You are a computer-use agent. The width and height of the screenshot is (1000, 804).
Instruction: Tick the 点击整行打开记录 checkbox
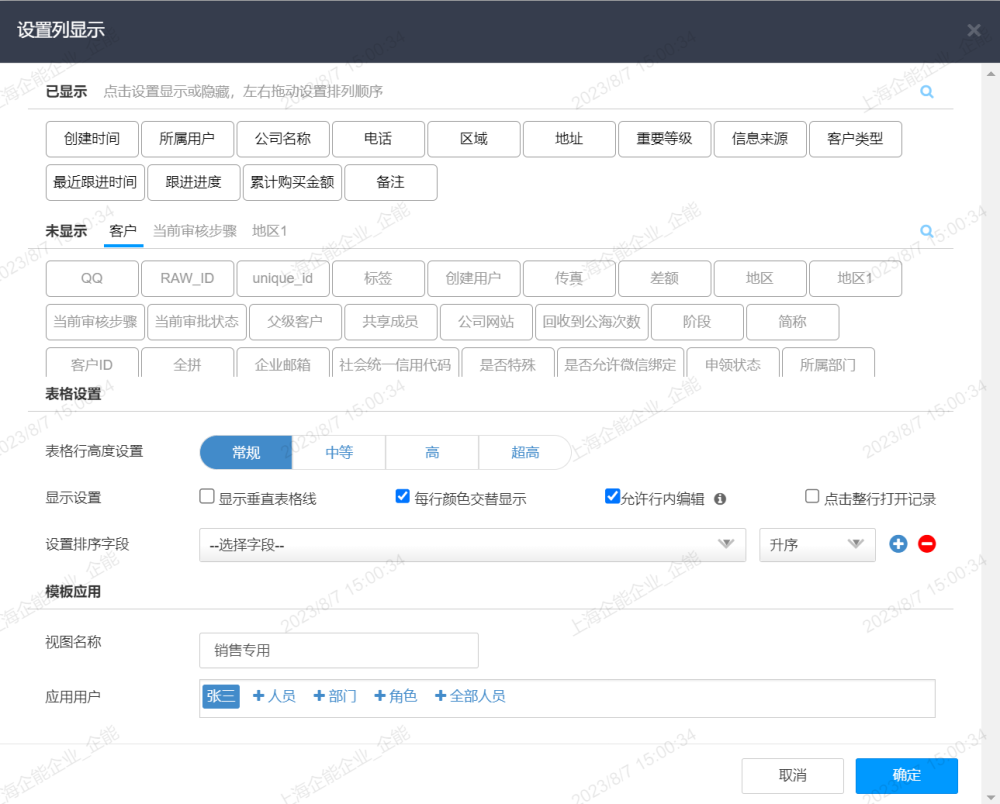click(812, 496)
